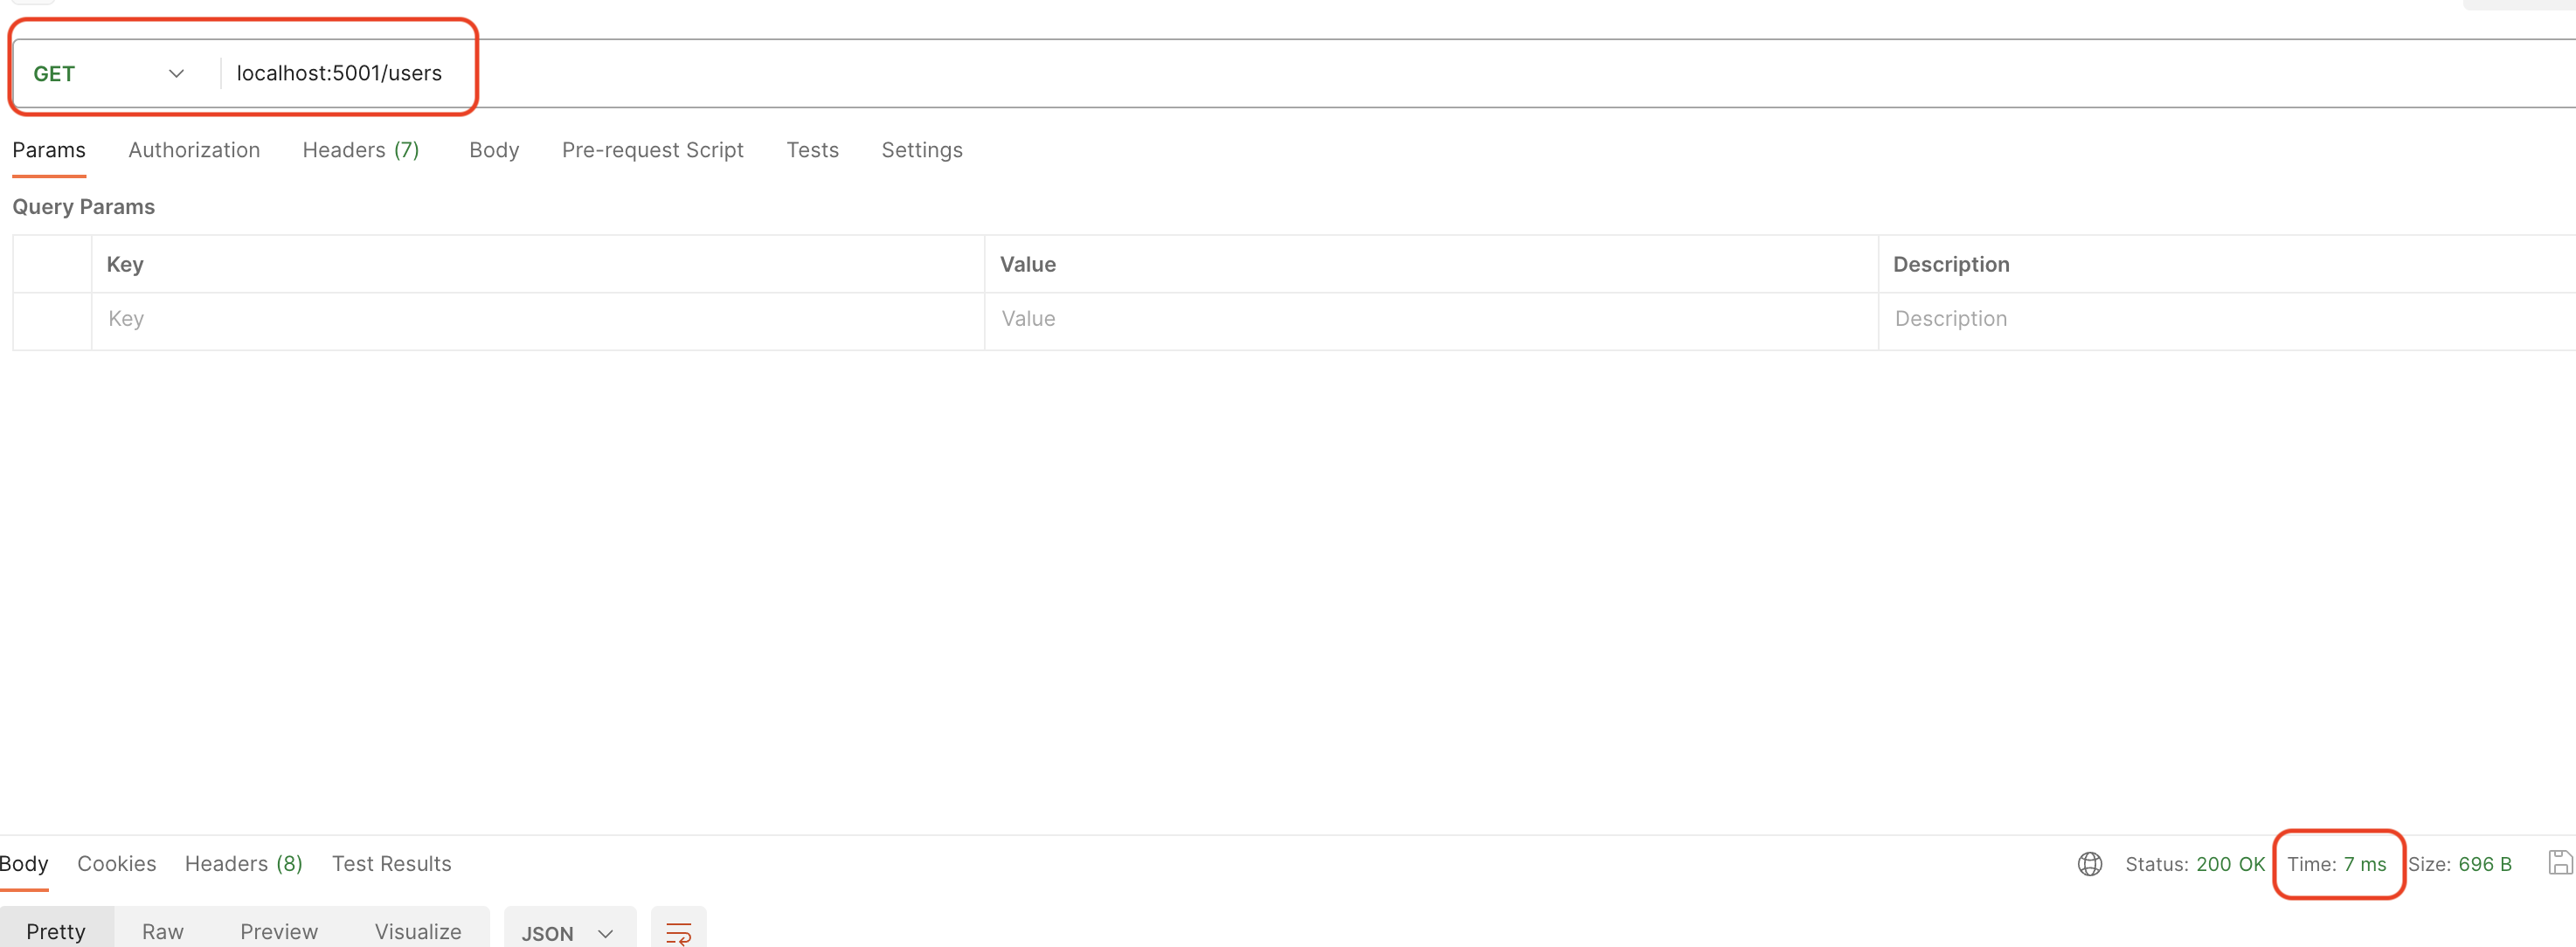Image resolution: width=2576 pixels, height=947 pixels.
Task: Show the Test Results tab
Action: (391, 864)
